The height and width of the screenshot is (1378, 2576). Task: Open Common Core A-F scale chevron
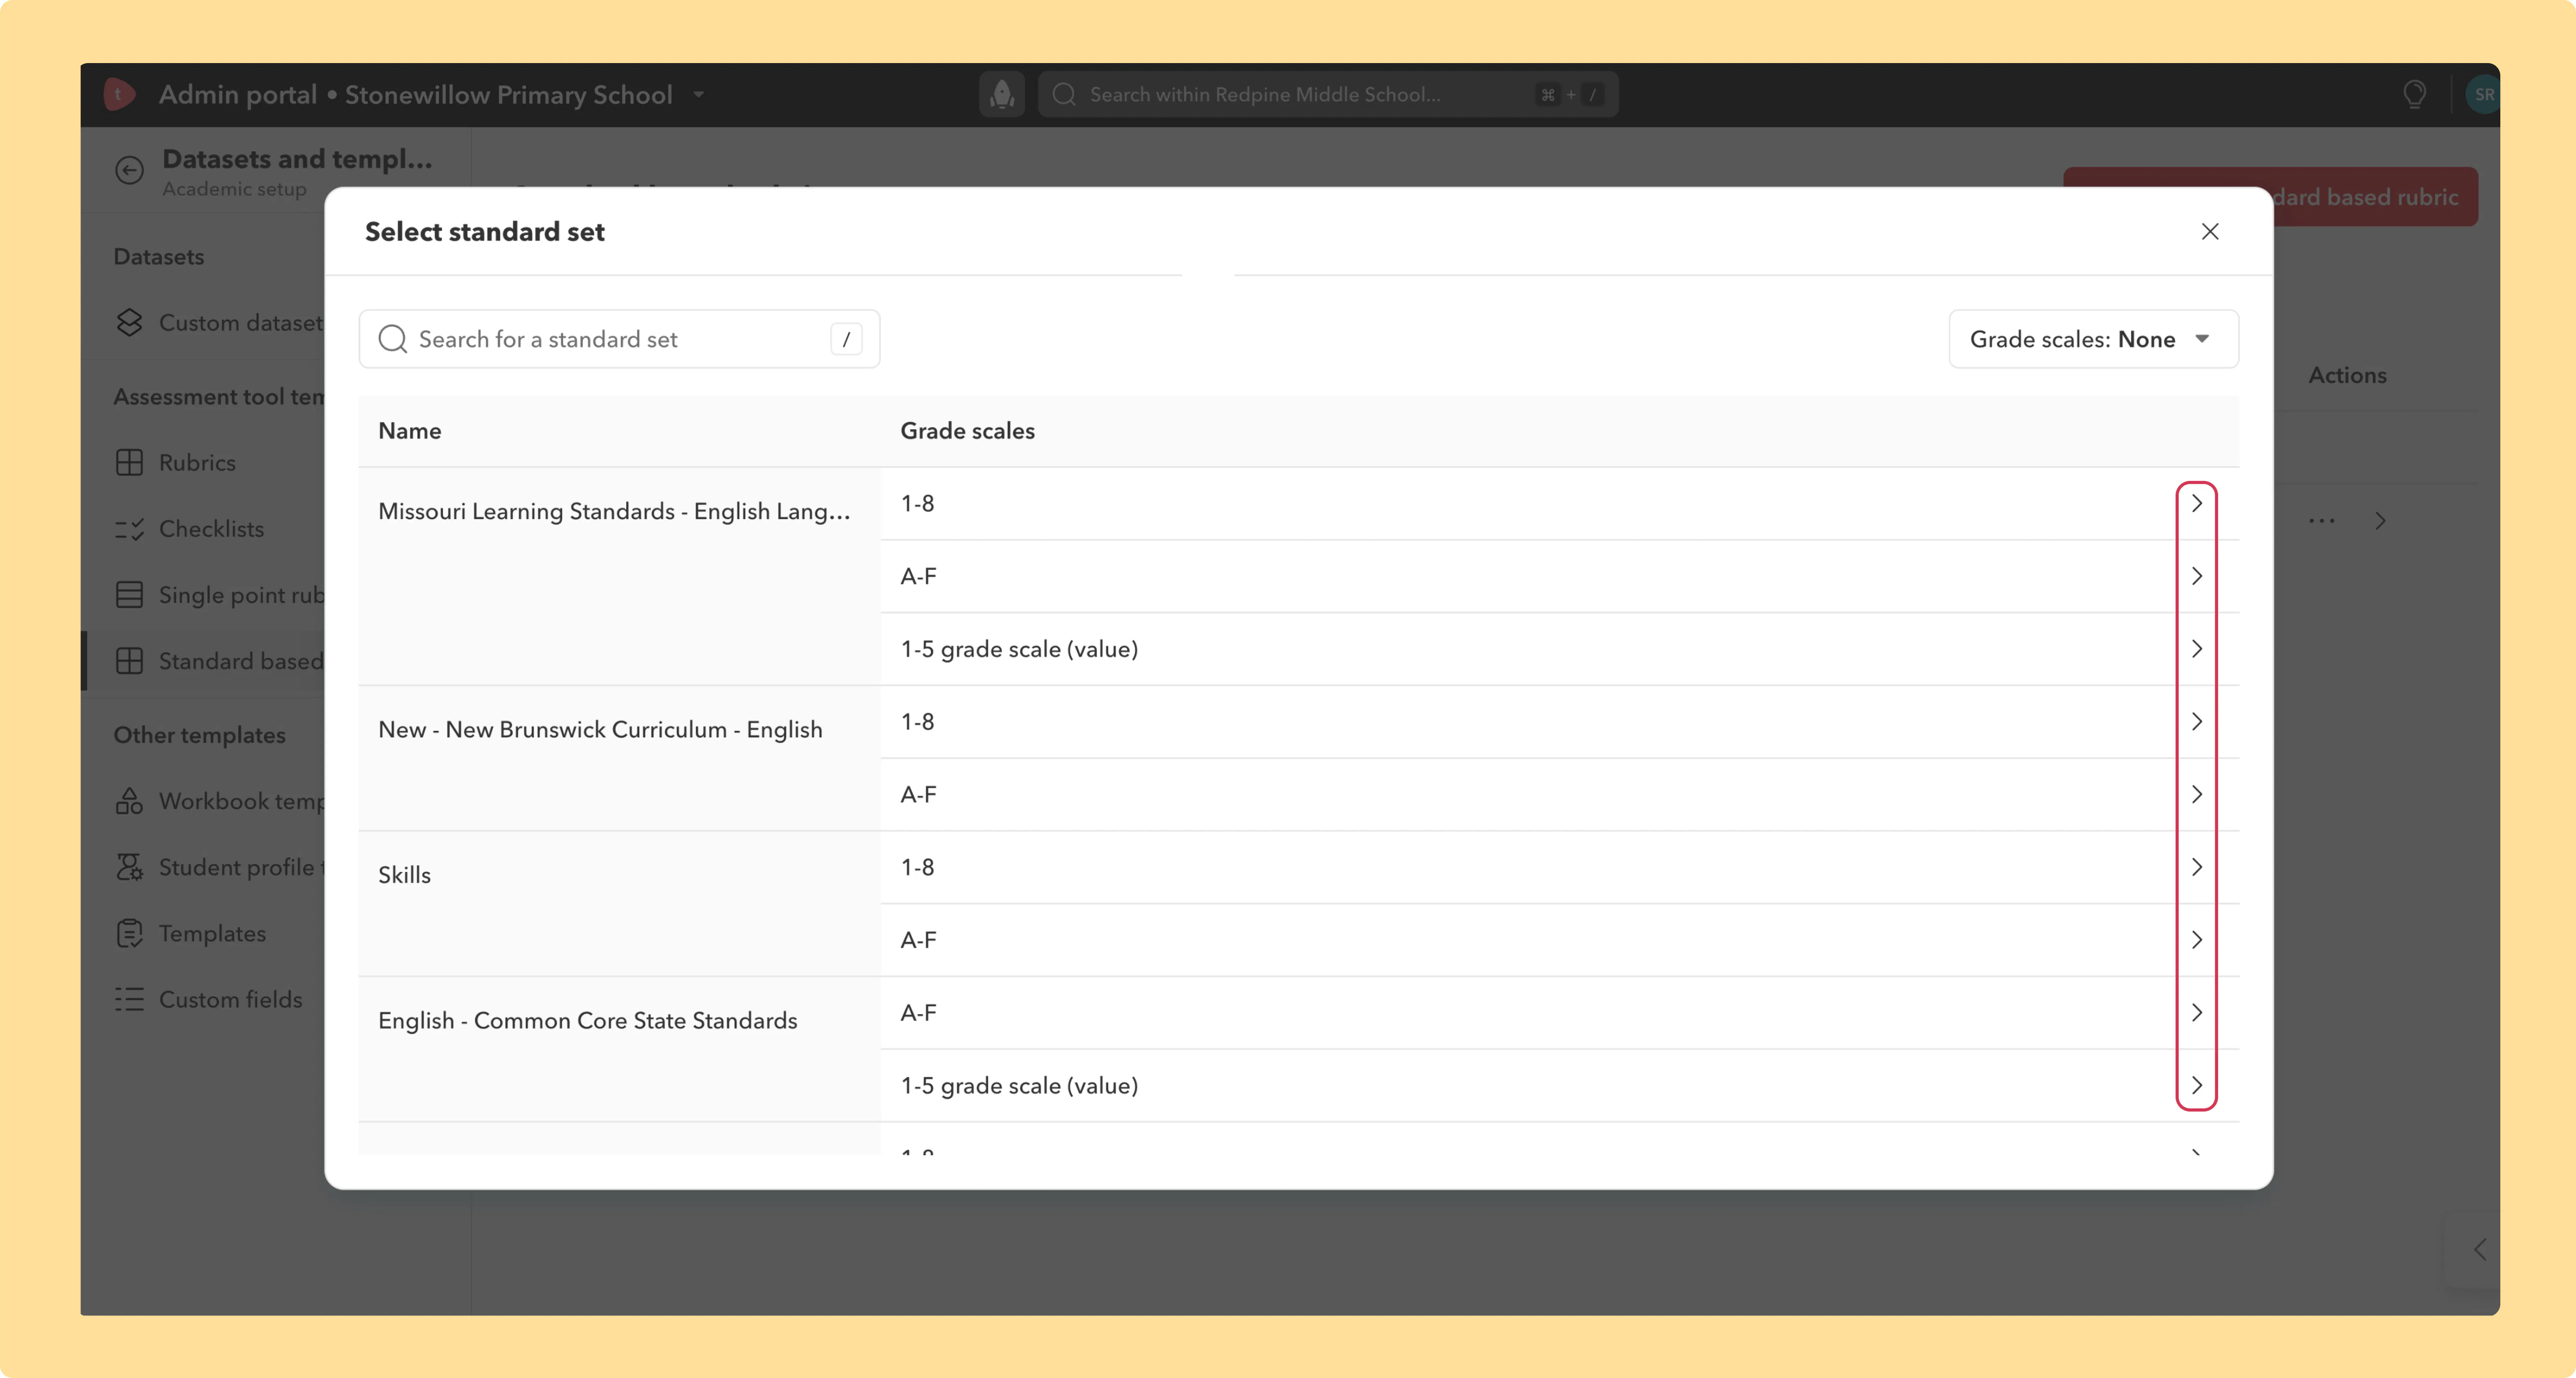click(x=2196, y=1013)
